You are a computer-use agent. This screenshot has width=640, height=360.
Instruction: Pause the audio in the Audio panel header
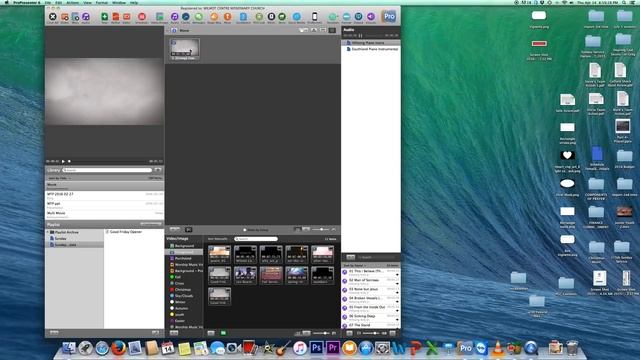tap(360, 36)
